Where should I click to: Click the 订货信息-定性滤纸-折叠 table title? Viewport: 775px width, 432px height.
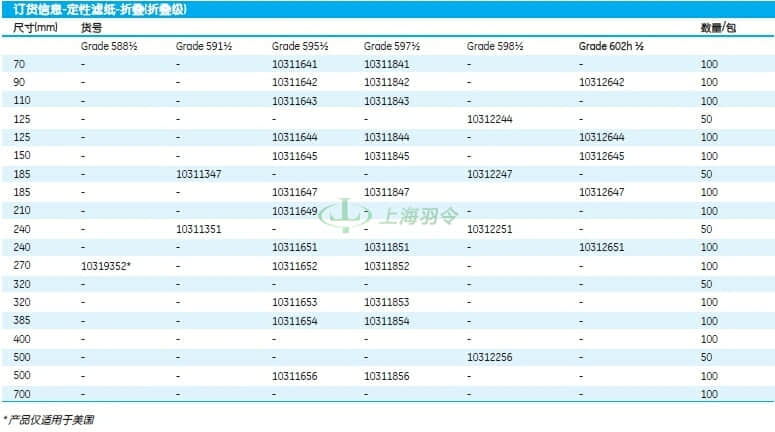click(x=98, y=9)
